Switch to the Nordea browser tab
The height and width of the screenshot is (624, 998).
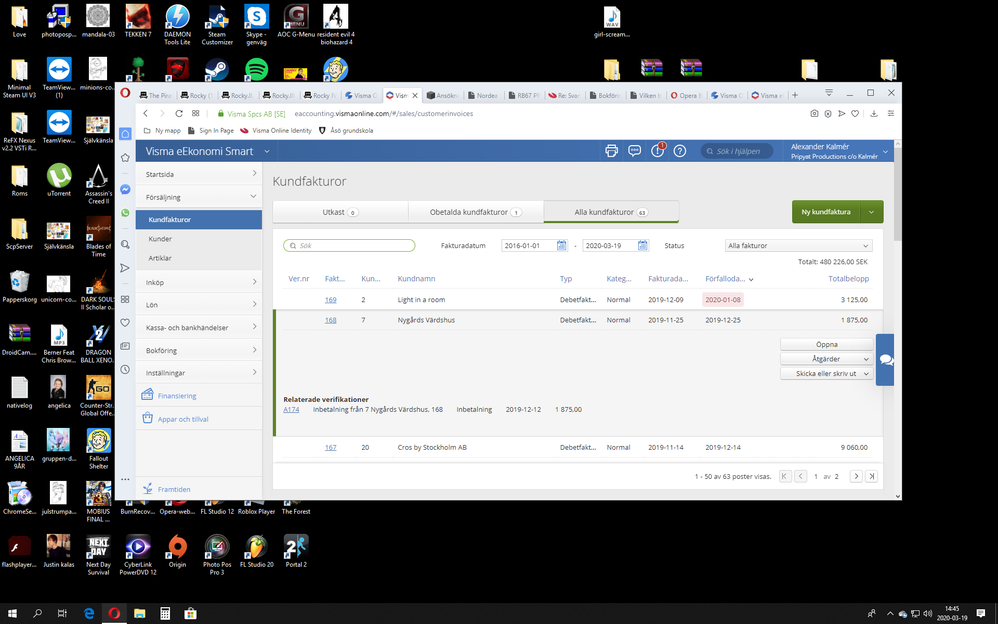click(x=483, y=96)
